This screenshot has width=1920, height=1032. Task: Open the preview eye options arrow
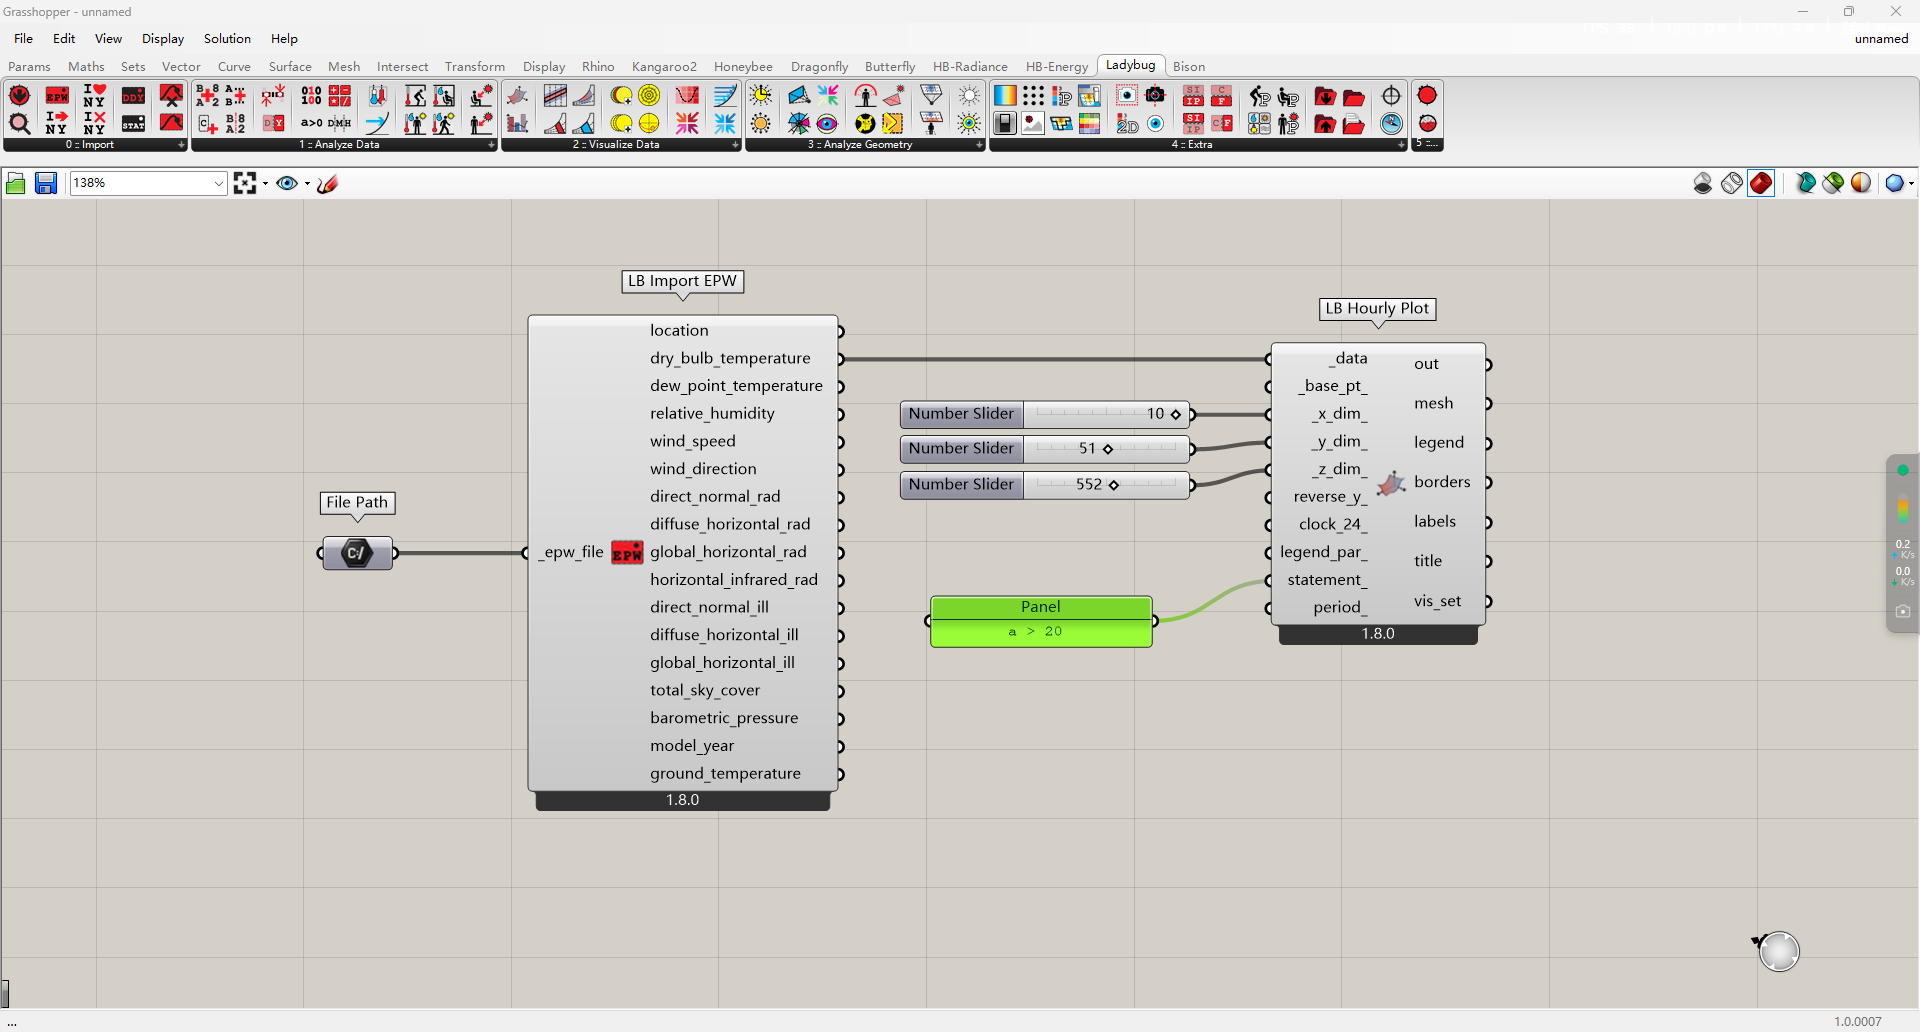[307, 184]
